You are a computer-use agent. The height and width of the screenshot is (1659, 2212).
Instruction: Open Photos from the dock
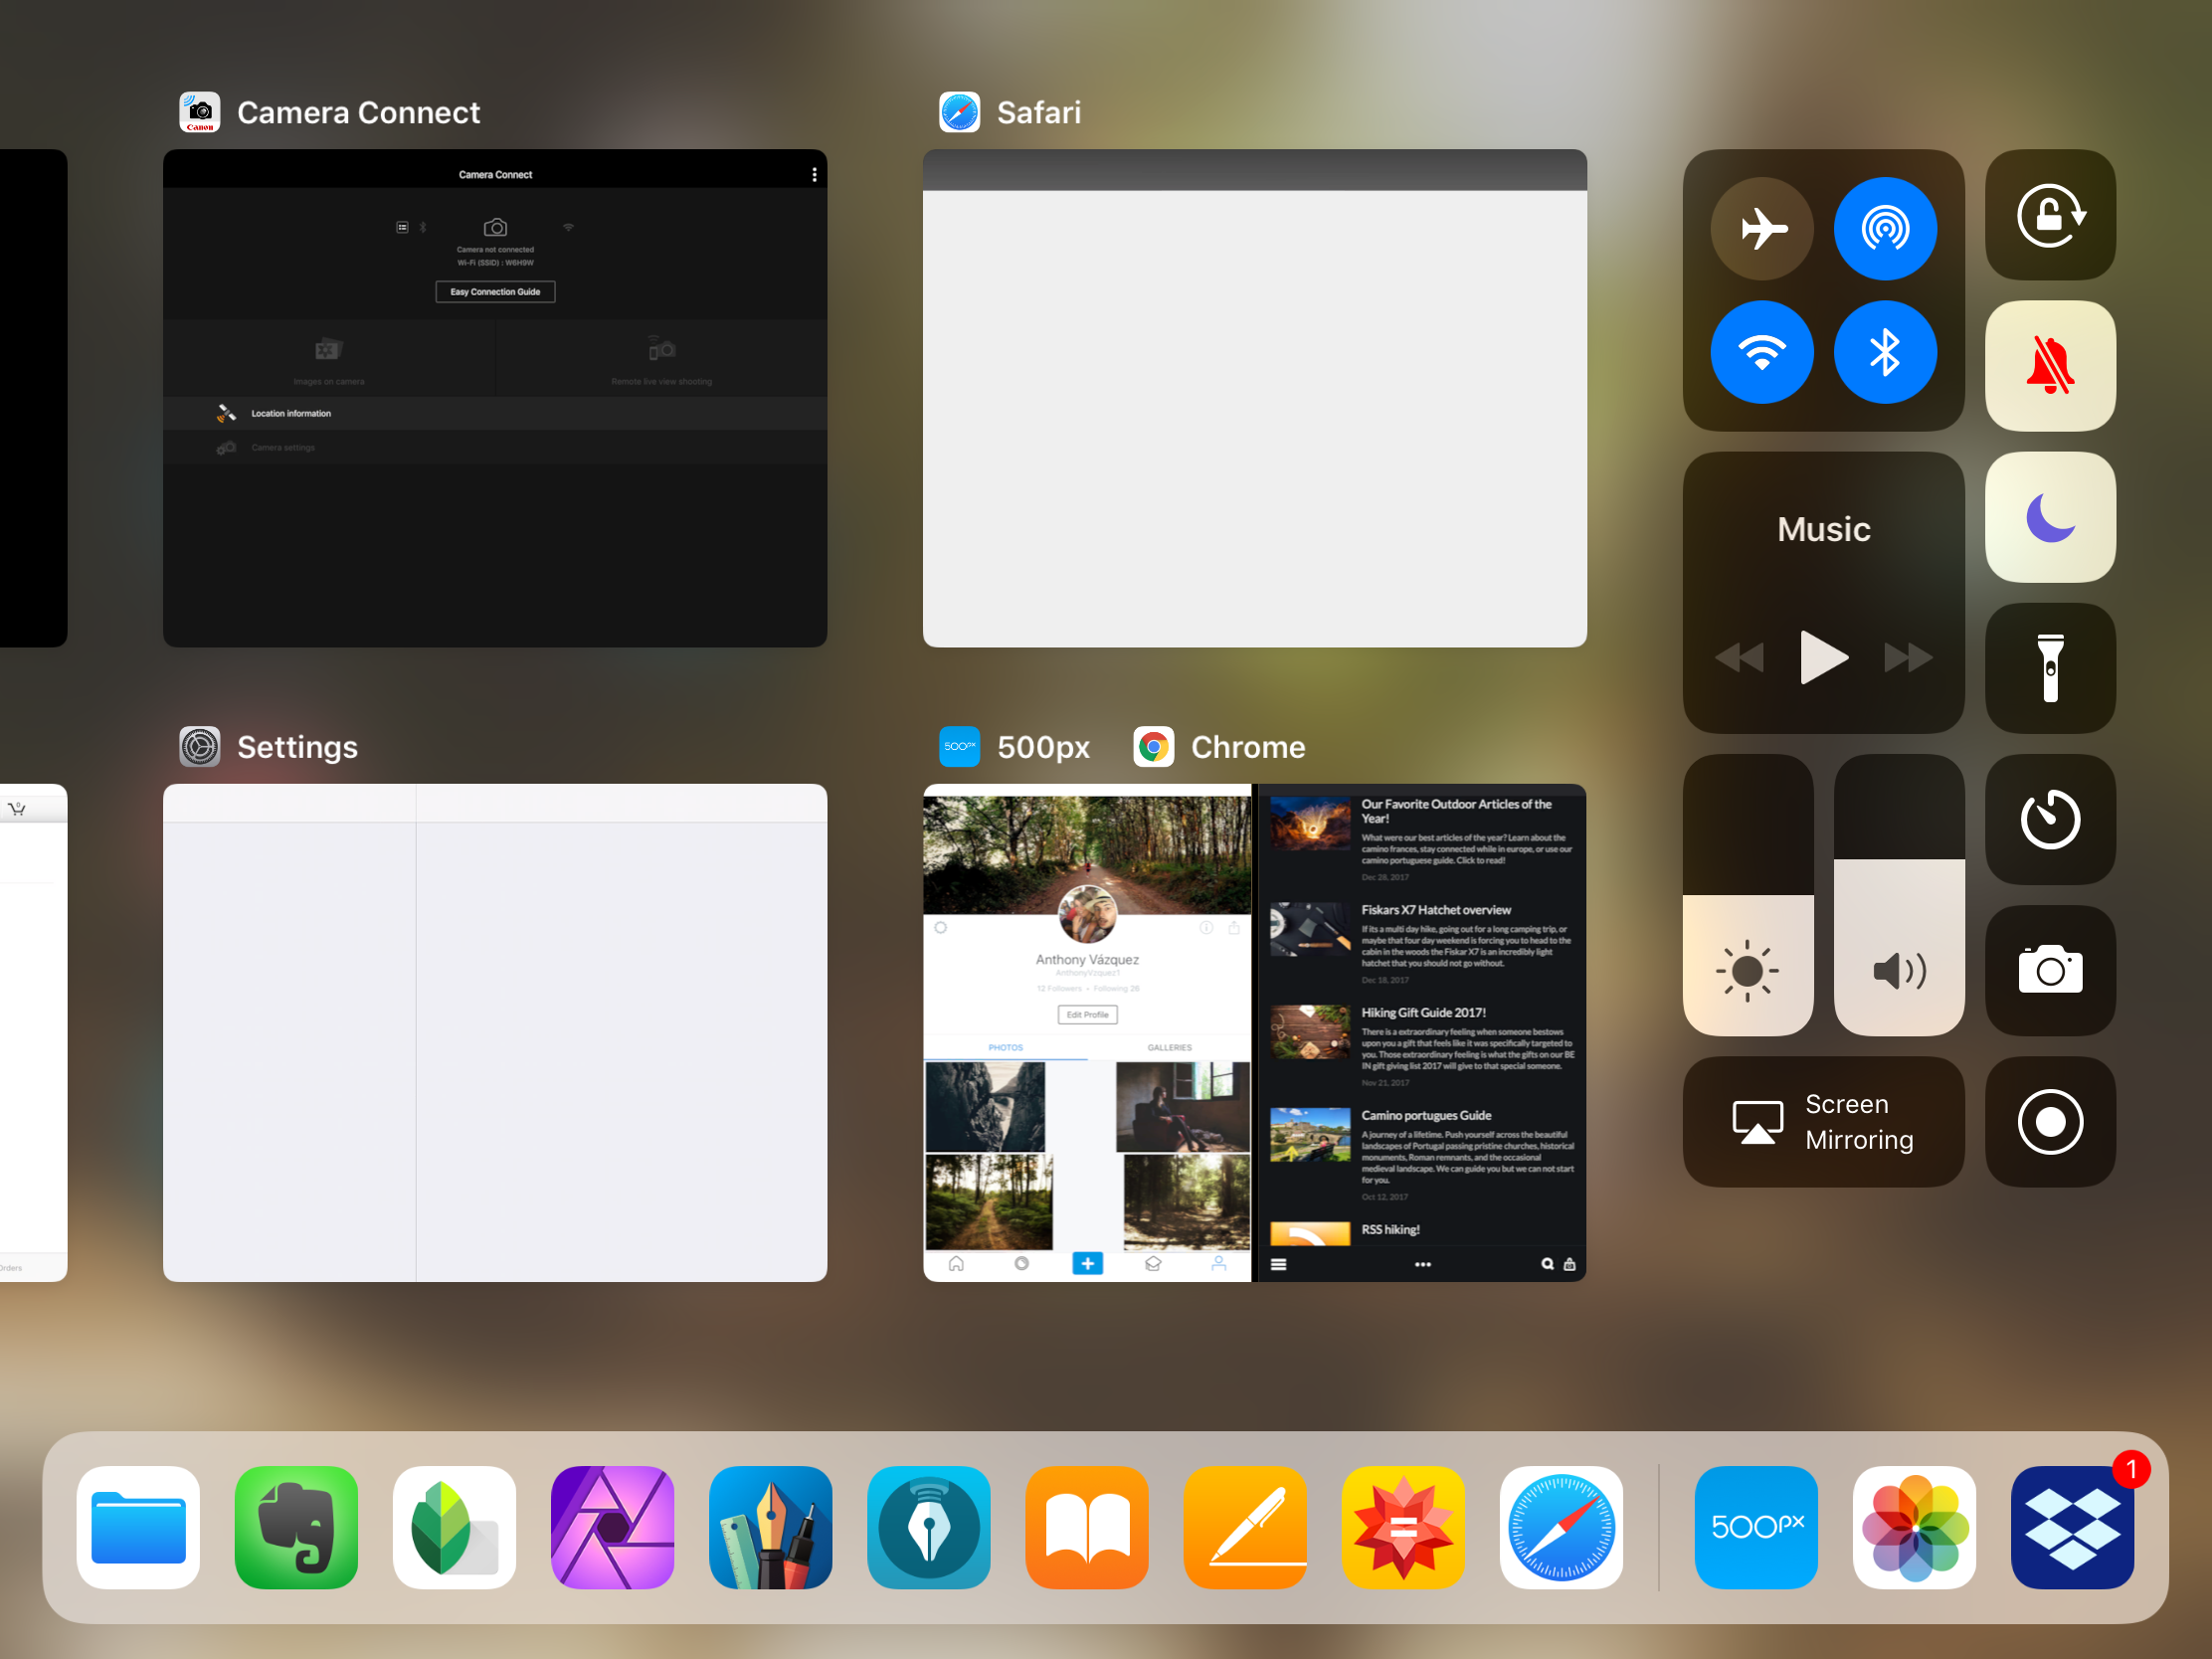pyautogui.click(x=1914, y=1527)
